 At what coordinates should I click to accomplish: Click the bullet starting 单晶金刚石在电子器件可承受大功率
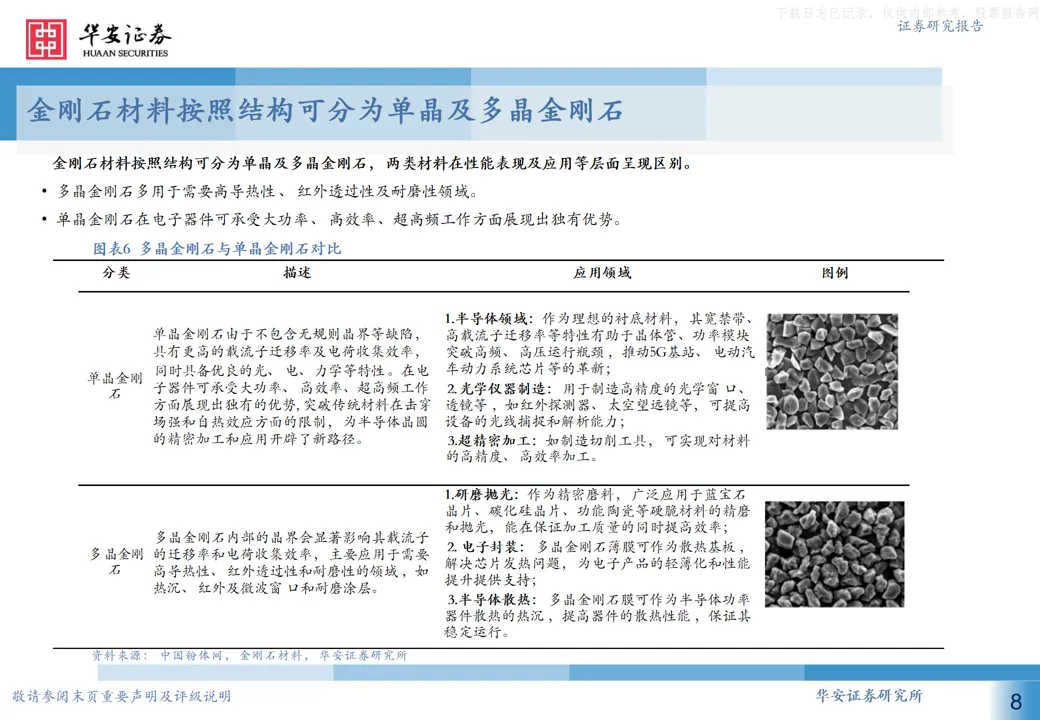pos(332,219)
